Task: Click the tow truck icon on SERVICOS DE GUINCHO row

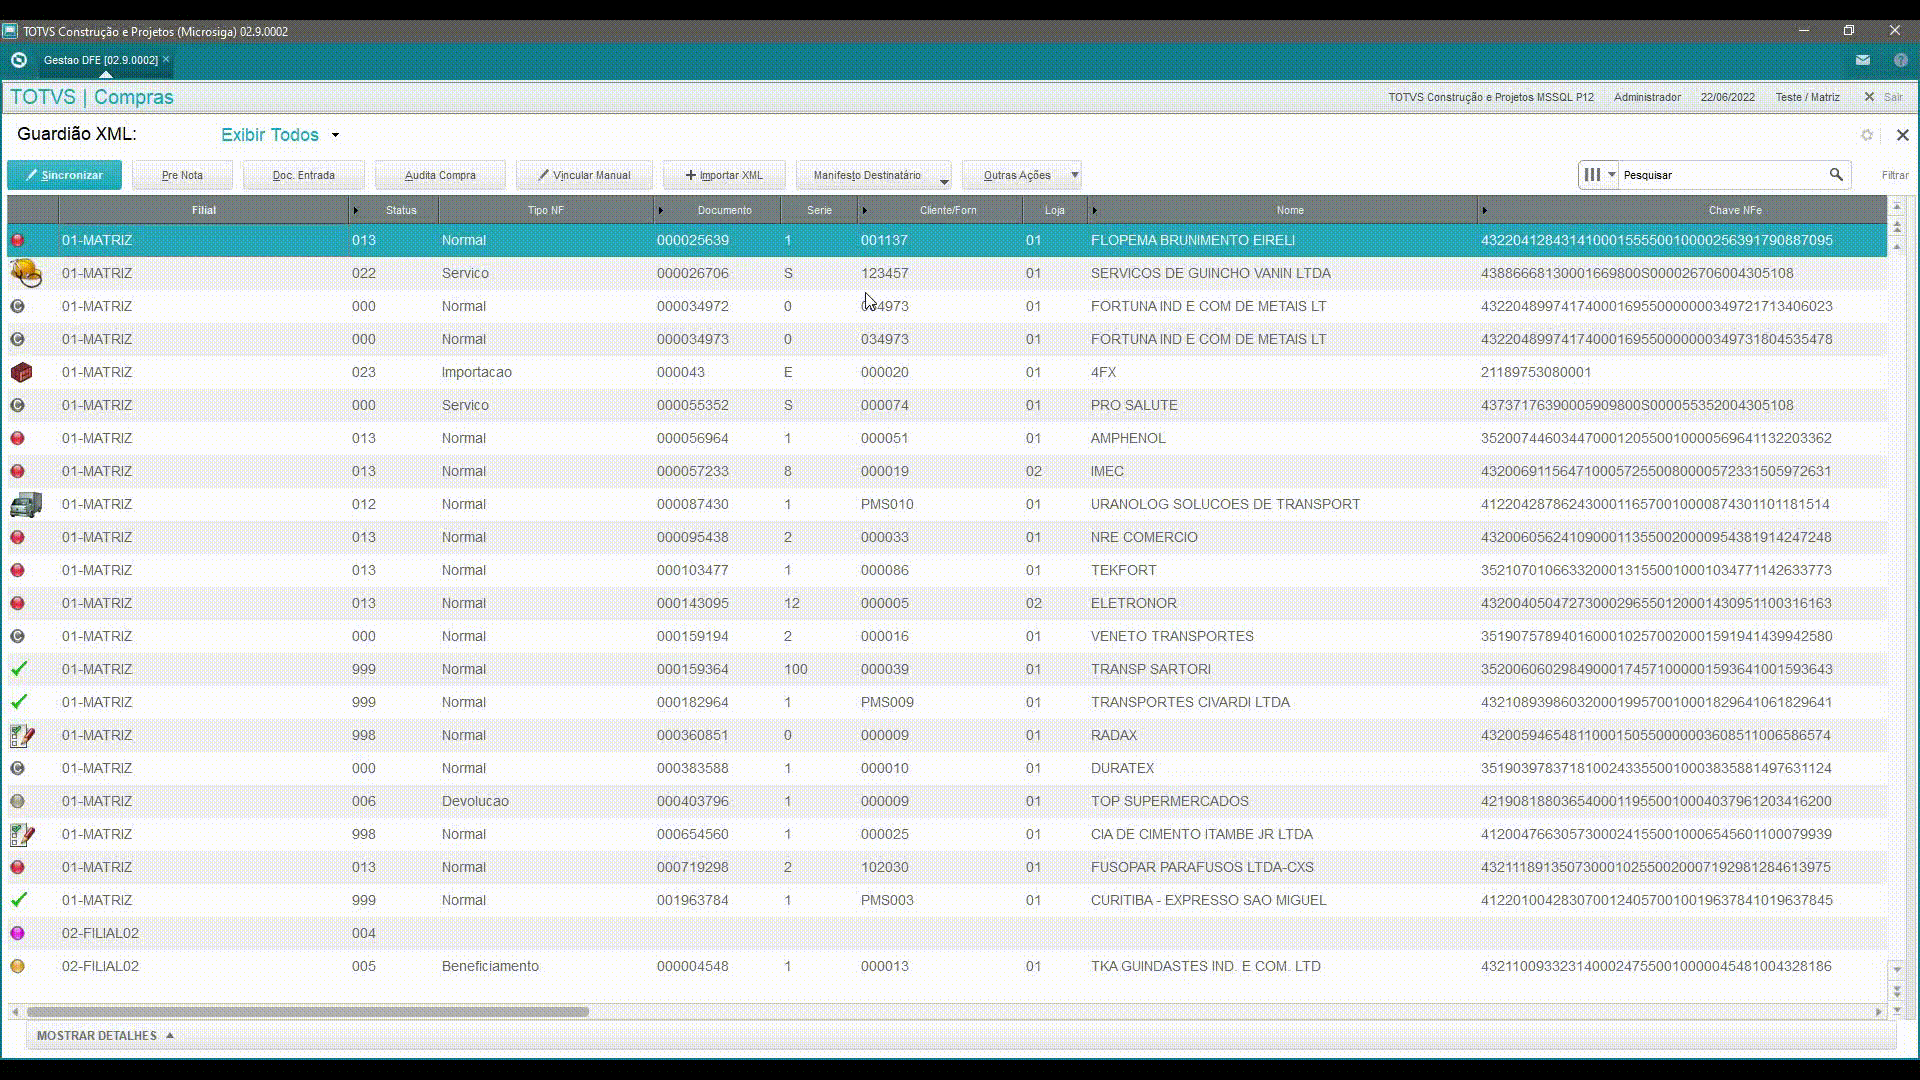Action: 25,273
